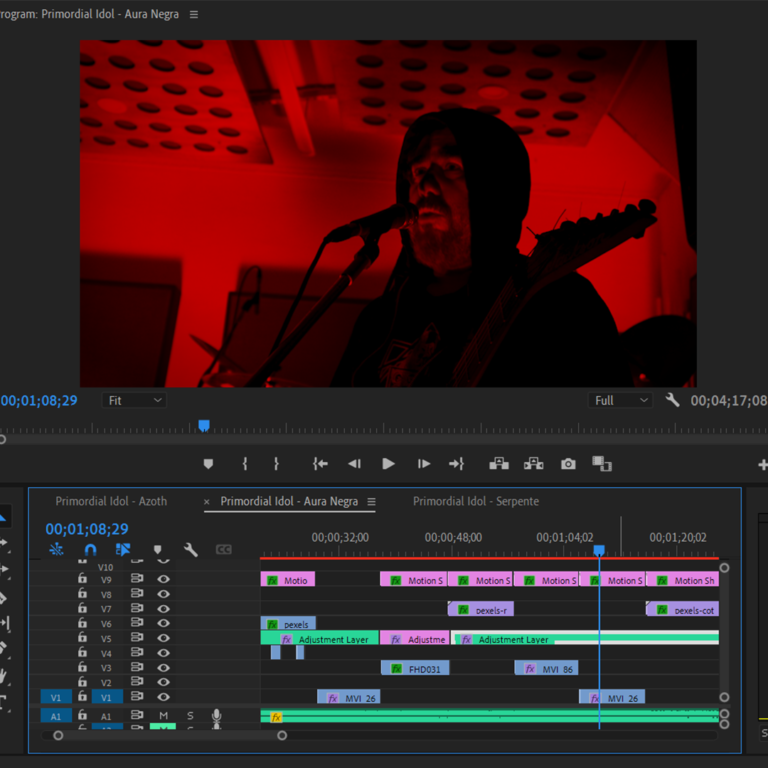Click the Export Frame camera icon
Viewport: 768px width, 768px height.
click(568, 464)
